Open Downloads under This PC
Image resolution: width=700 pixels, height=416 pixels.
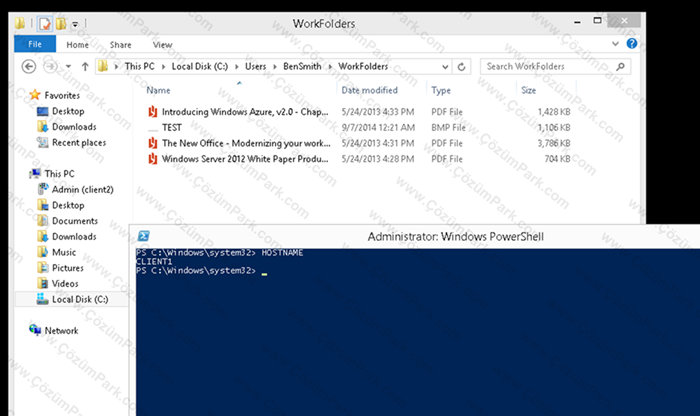point(74,236)
